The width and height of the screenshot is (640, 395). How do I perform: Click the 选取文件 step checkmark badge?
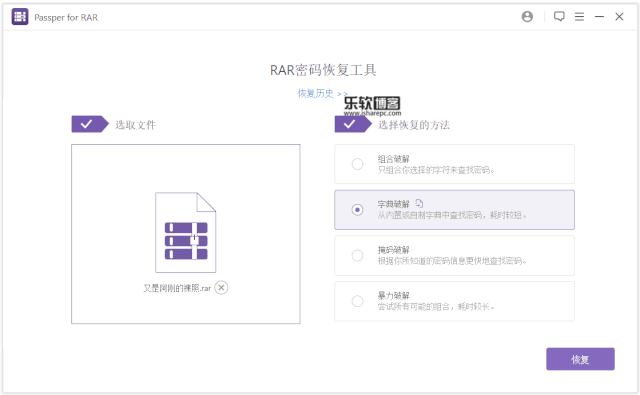pos(90,124)
